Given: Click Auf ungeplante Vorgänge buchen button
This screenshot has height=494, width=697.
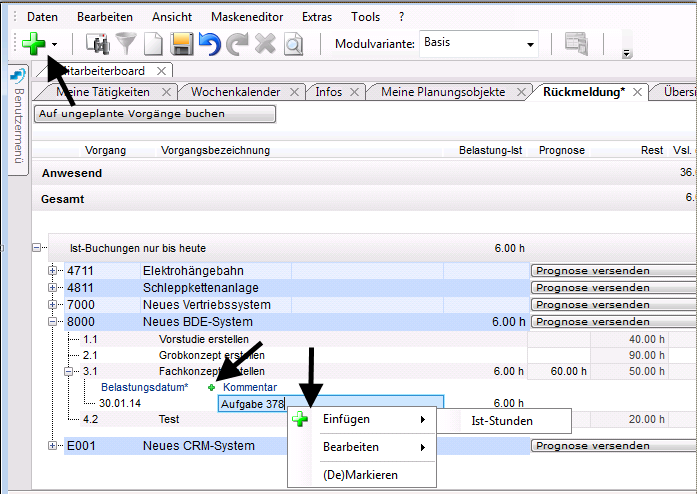Looking at the screenshot, I should tap(155, 114).
